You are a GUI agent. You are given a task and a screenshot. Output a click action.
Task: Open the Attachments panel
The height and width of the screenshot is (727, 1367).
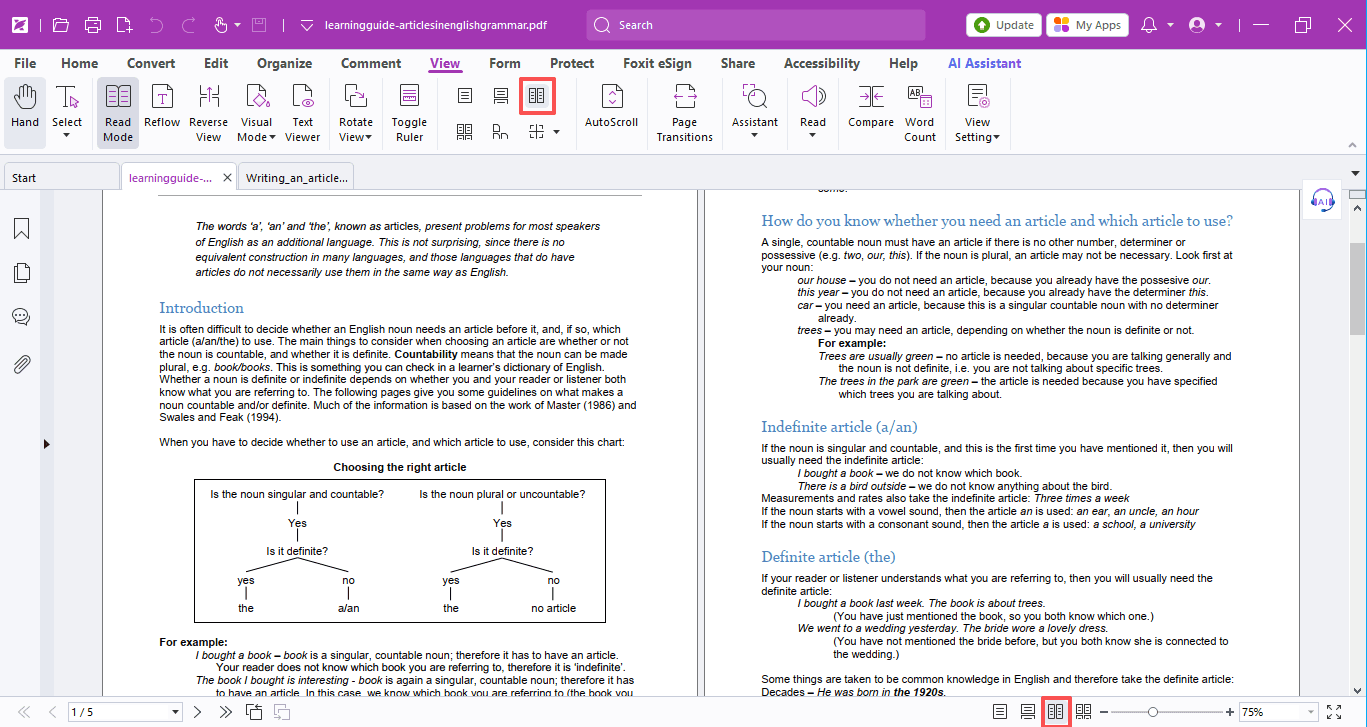[21, 363]
